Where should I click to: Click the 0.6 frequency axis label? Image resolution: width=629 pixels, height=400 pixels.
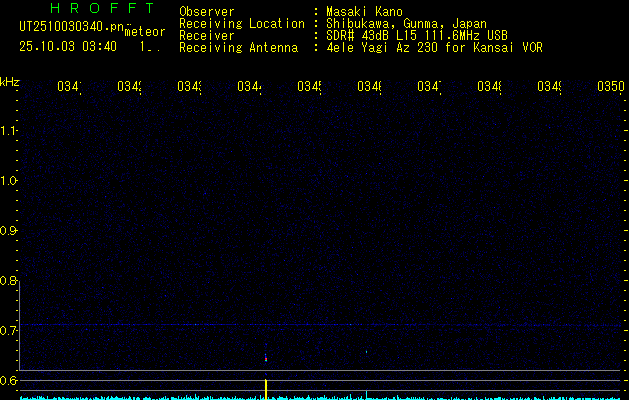point(9,381)
